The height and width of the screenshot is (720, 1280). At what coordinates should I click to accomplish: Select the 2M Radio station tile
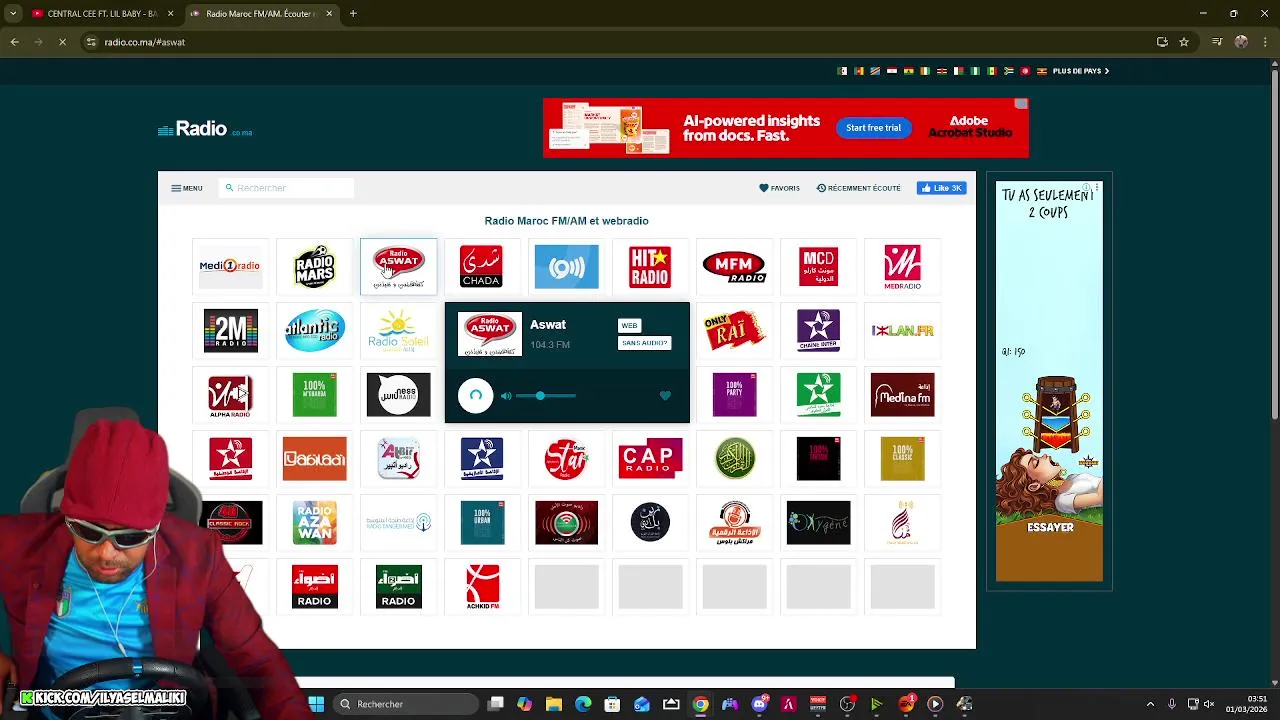click(230, 331)
